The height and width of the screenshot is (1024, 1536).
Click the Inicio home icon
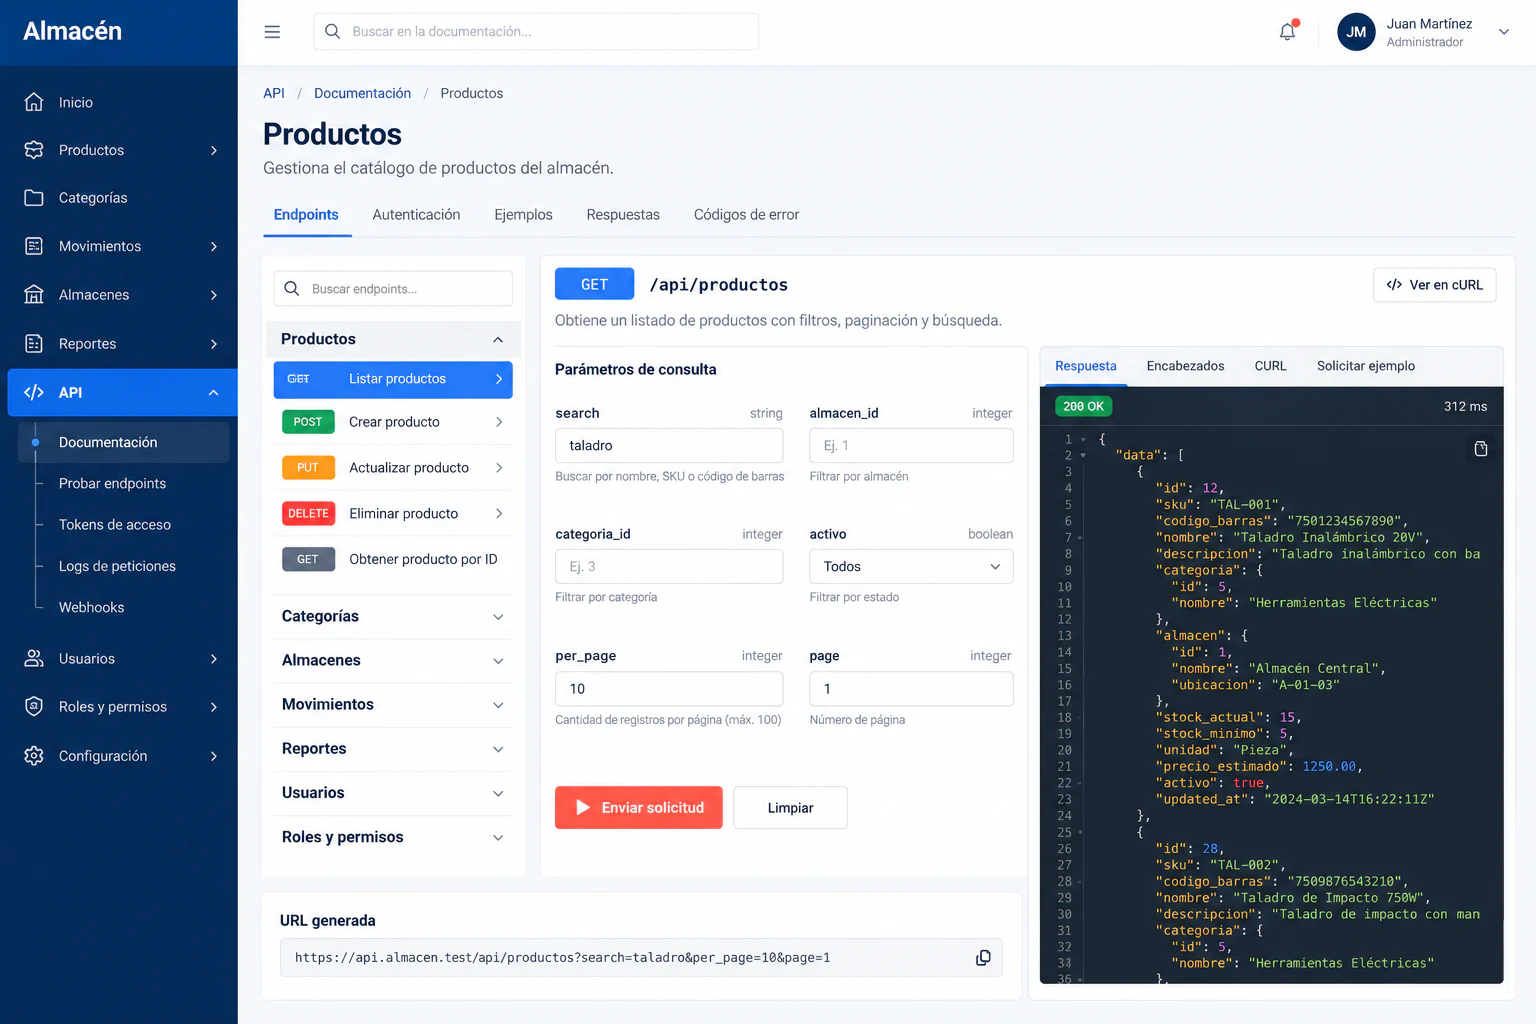pos(34,102)
